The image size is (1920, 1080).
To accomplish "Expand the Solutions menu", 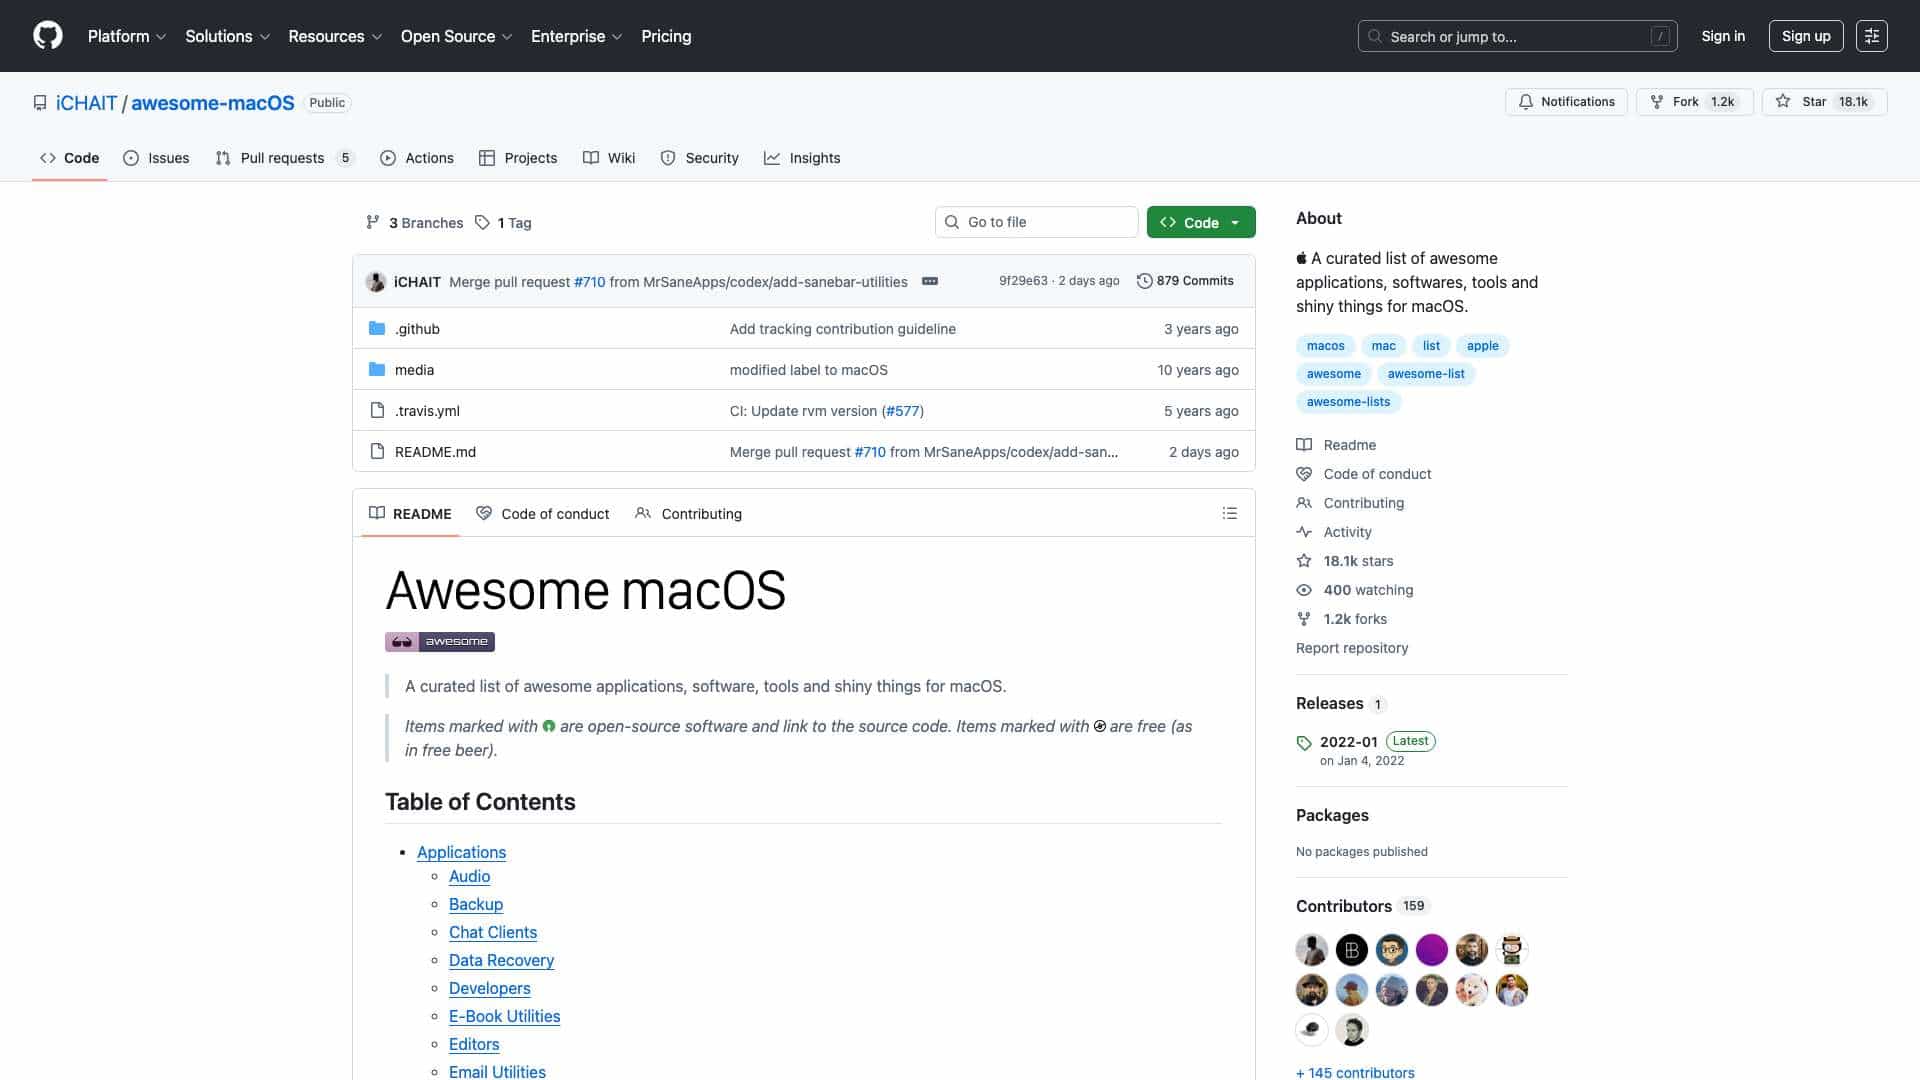I will (227, 36).
